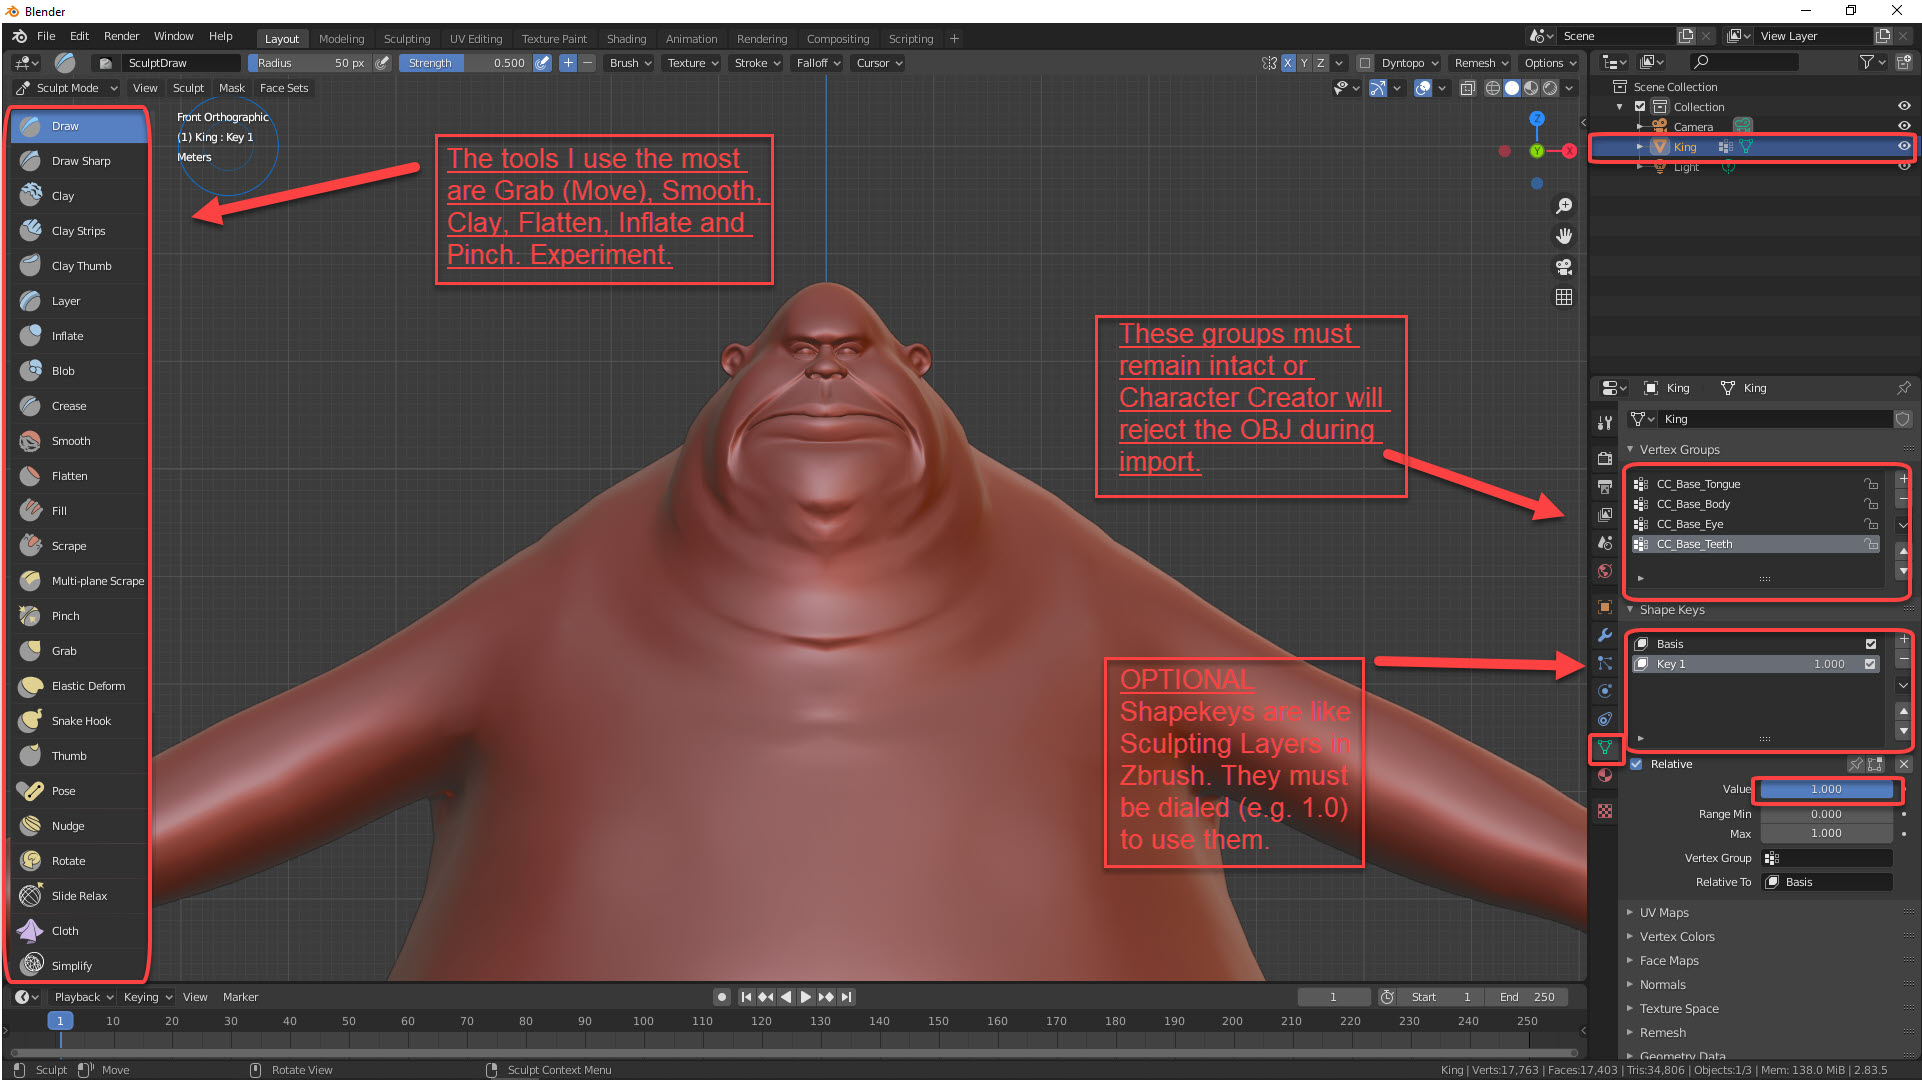Toggle the Relative shape keys checkbox
Image resolution: width=1922 pixels, height=1080 pixels.
pos(1636,764)
